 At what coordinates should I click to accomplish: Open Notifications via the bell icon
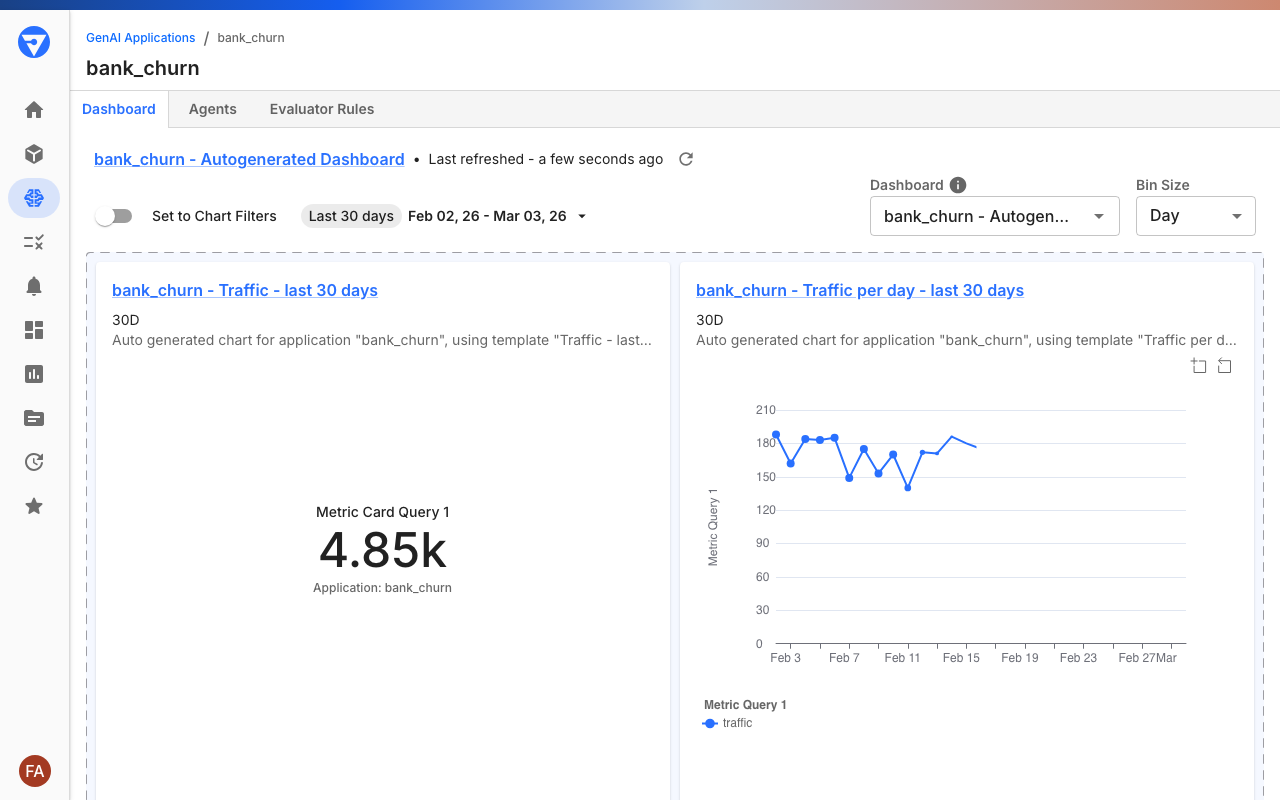(33, 286)
